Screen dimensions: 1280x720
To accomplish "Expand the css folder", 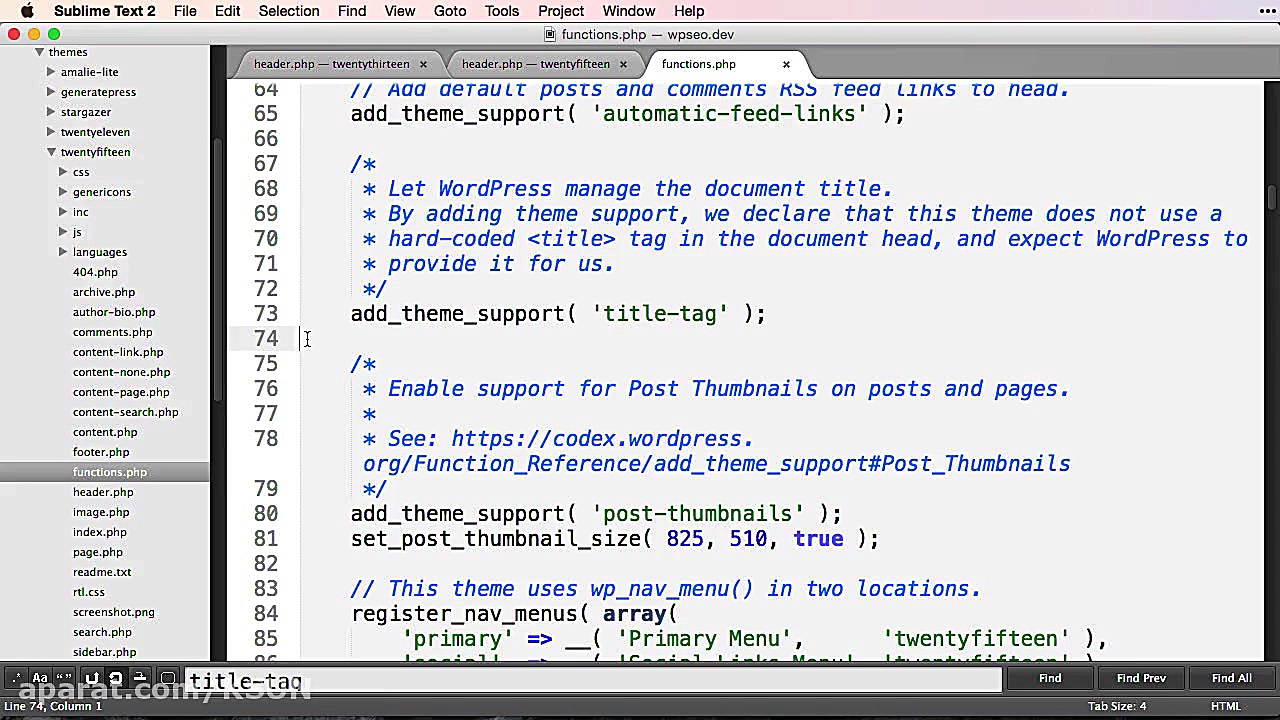I will [63, 172].
